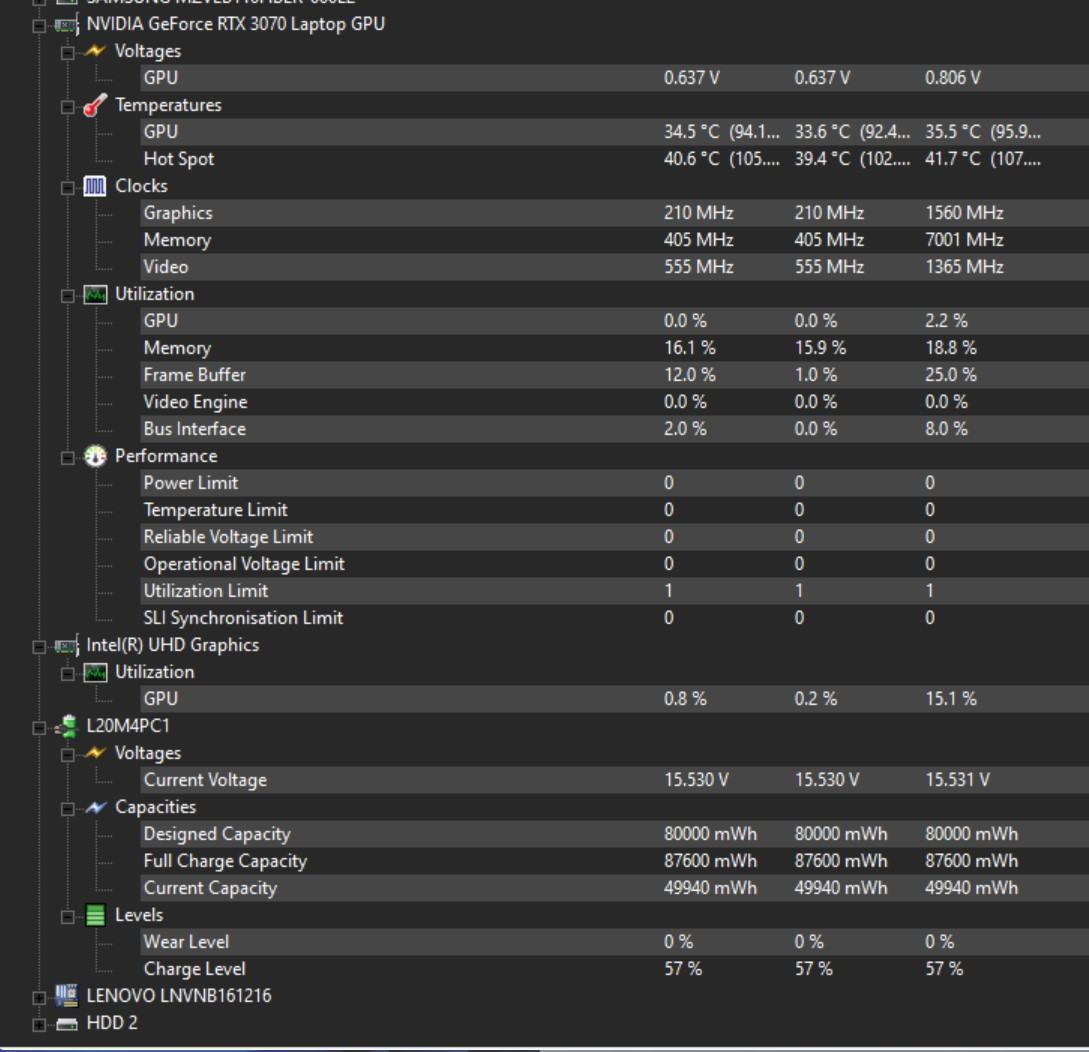Collapse the Voltages group under NVIDIA GPU
Screen dimensions: 1089x1052
(67, 53)
